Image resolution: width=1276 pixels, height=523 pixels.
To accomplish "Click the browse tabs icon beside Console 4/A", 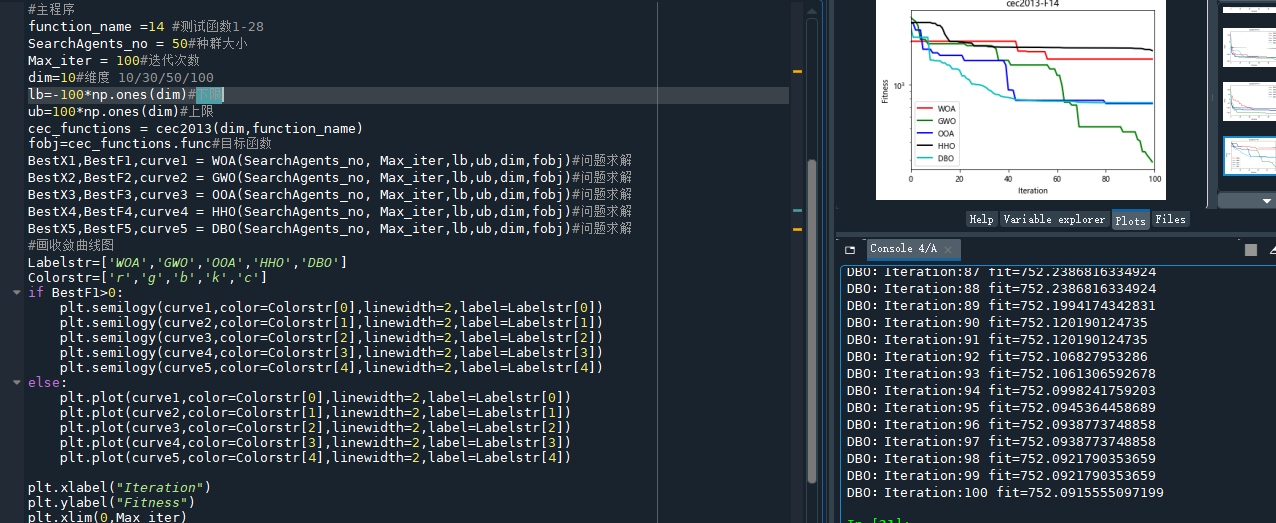I will tap(850, 249).
